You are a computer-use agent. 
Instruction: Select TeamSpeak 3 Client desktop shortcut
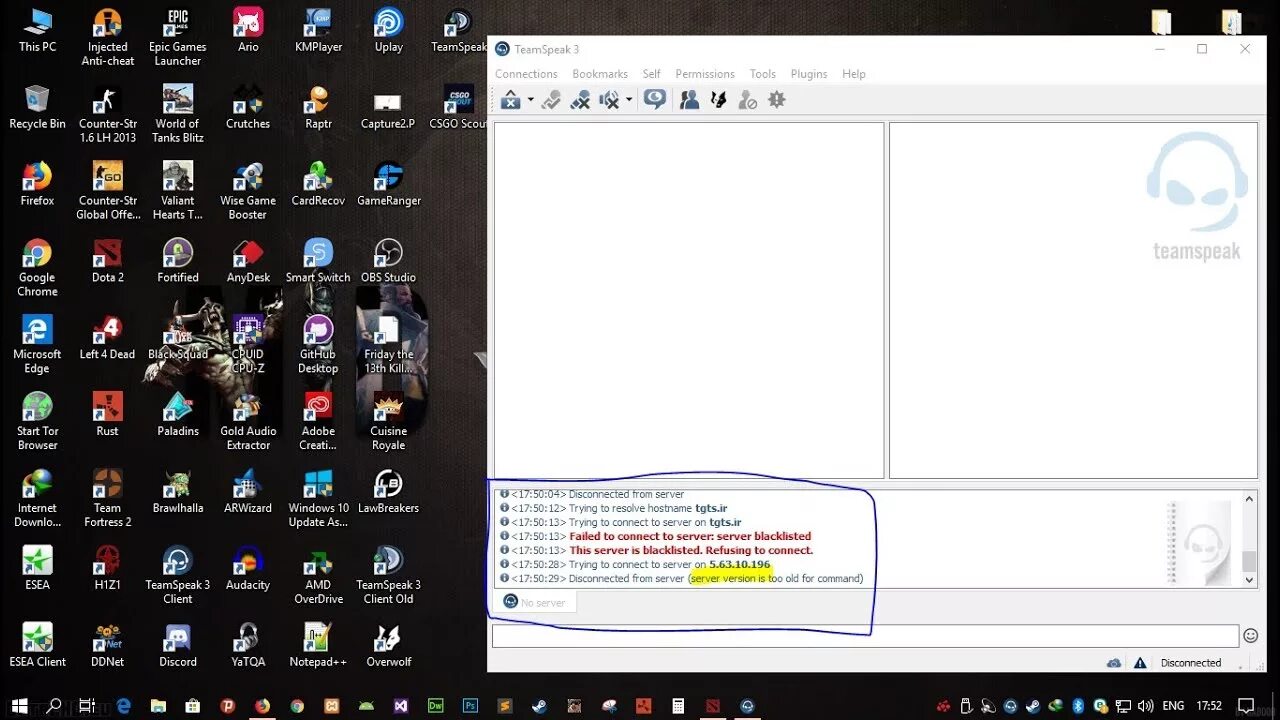point(178,575)
